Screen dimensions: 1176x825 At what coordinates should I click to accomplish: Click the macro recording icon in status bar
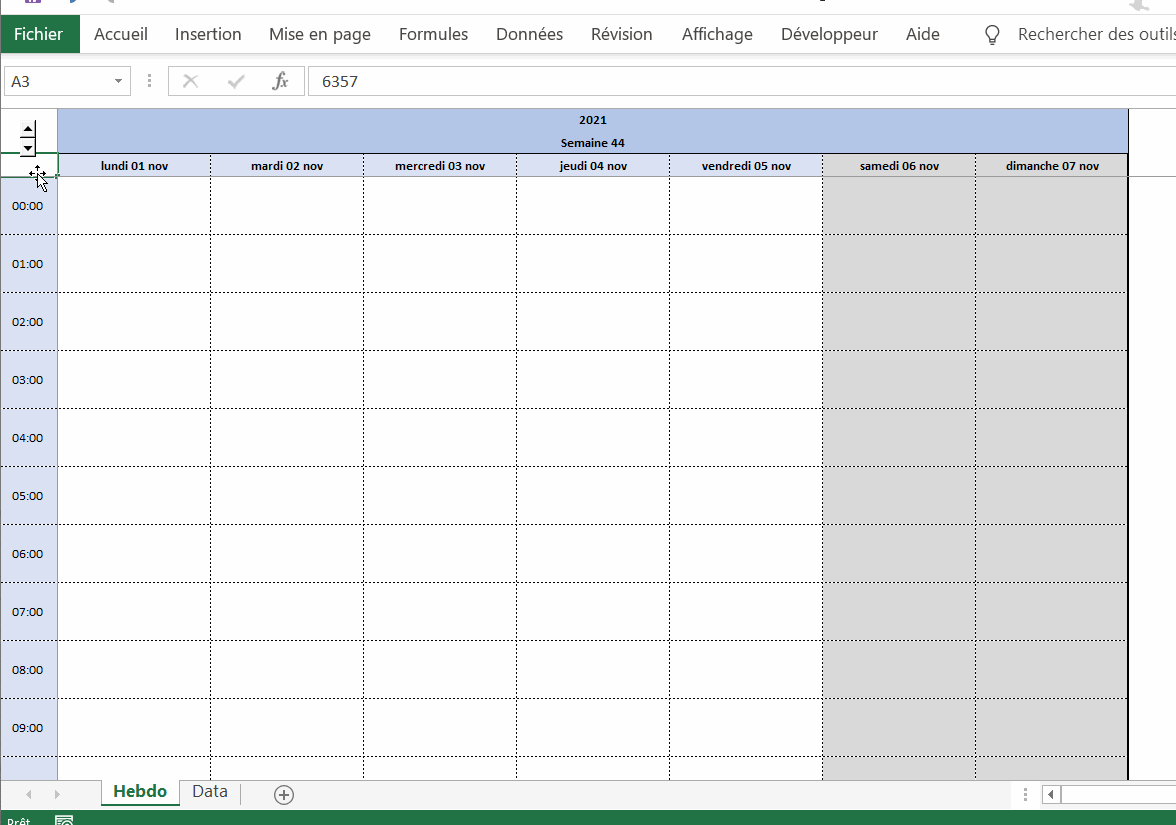click(64, 821)
